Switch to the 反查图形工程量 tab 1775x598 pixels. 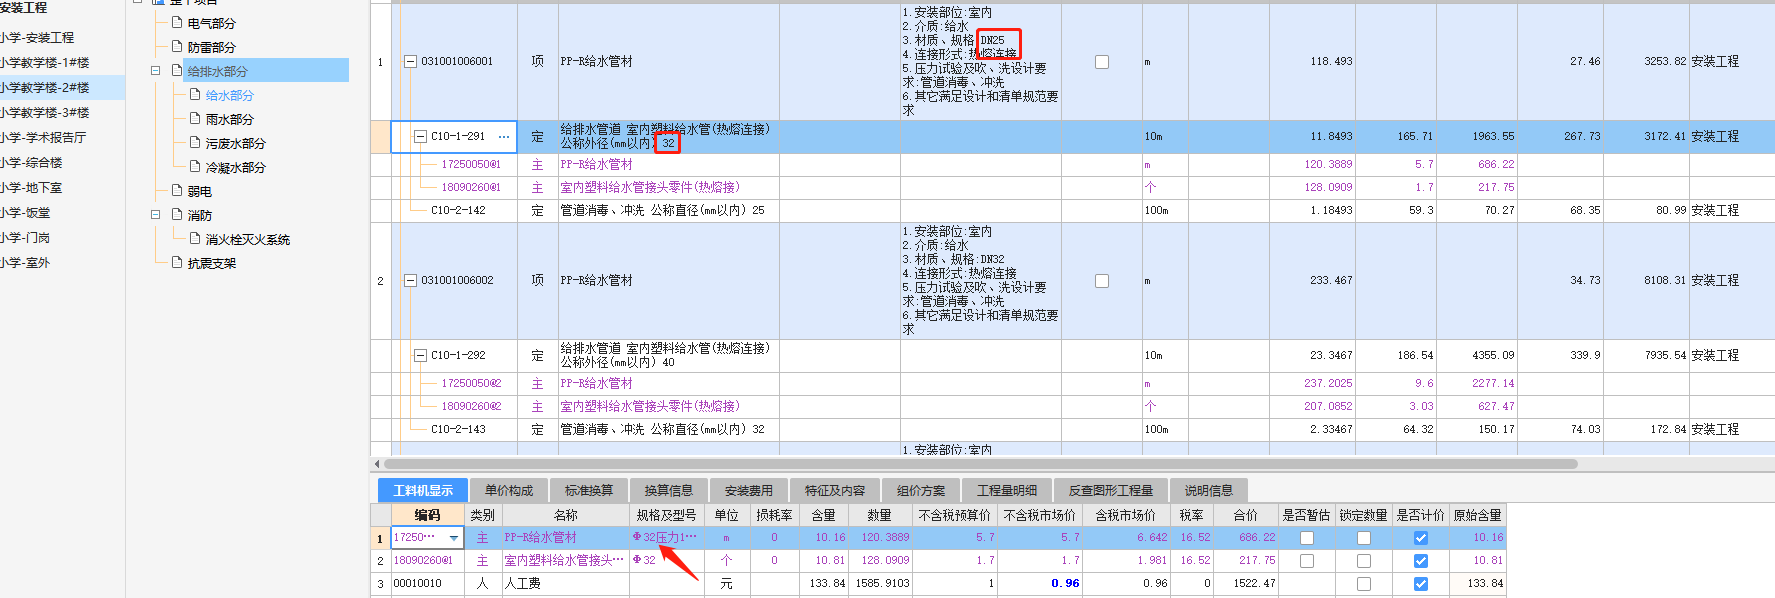click(x=1110, y=490)
